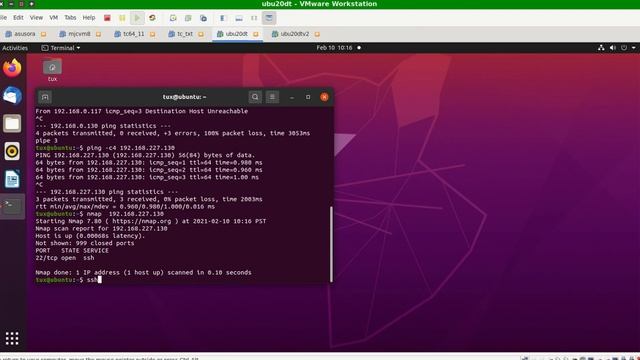Click the '22/tcp open ssh' line

click(x=65, y=258)
